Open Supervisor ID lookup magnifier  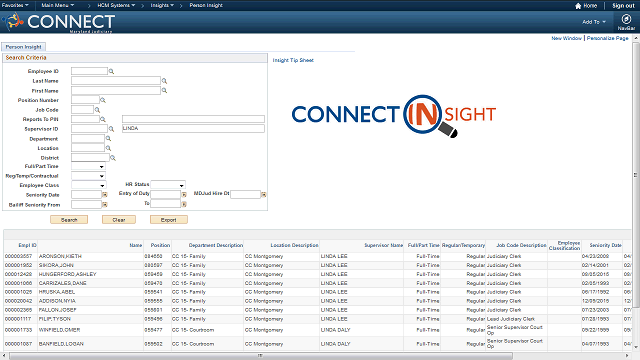pos(111,129)
